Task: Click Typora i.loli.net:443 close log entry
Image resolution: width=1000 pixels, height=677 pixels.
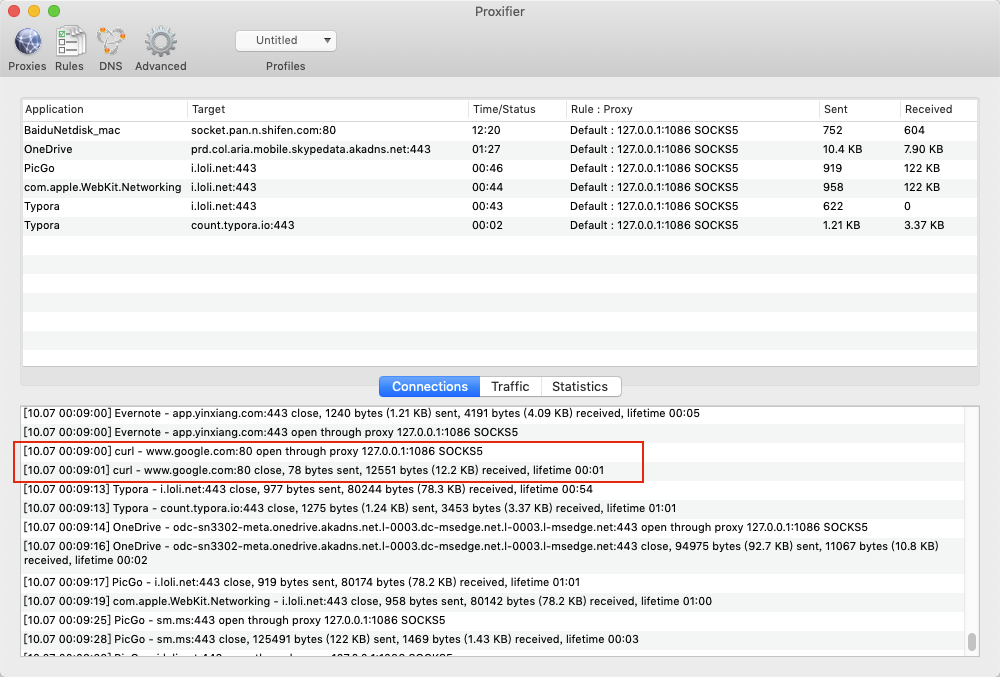Action: 492,490
